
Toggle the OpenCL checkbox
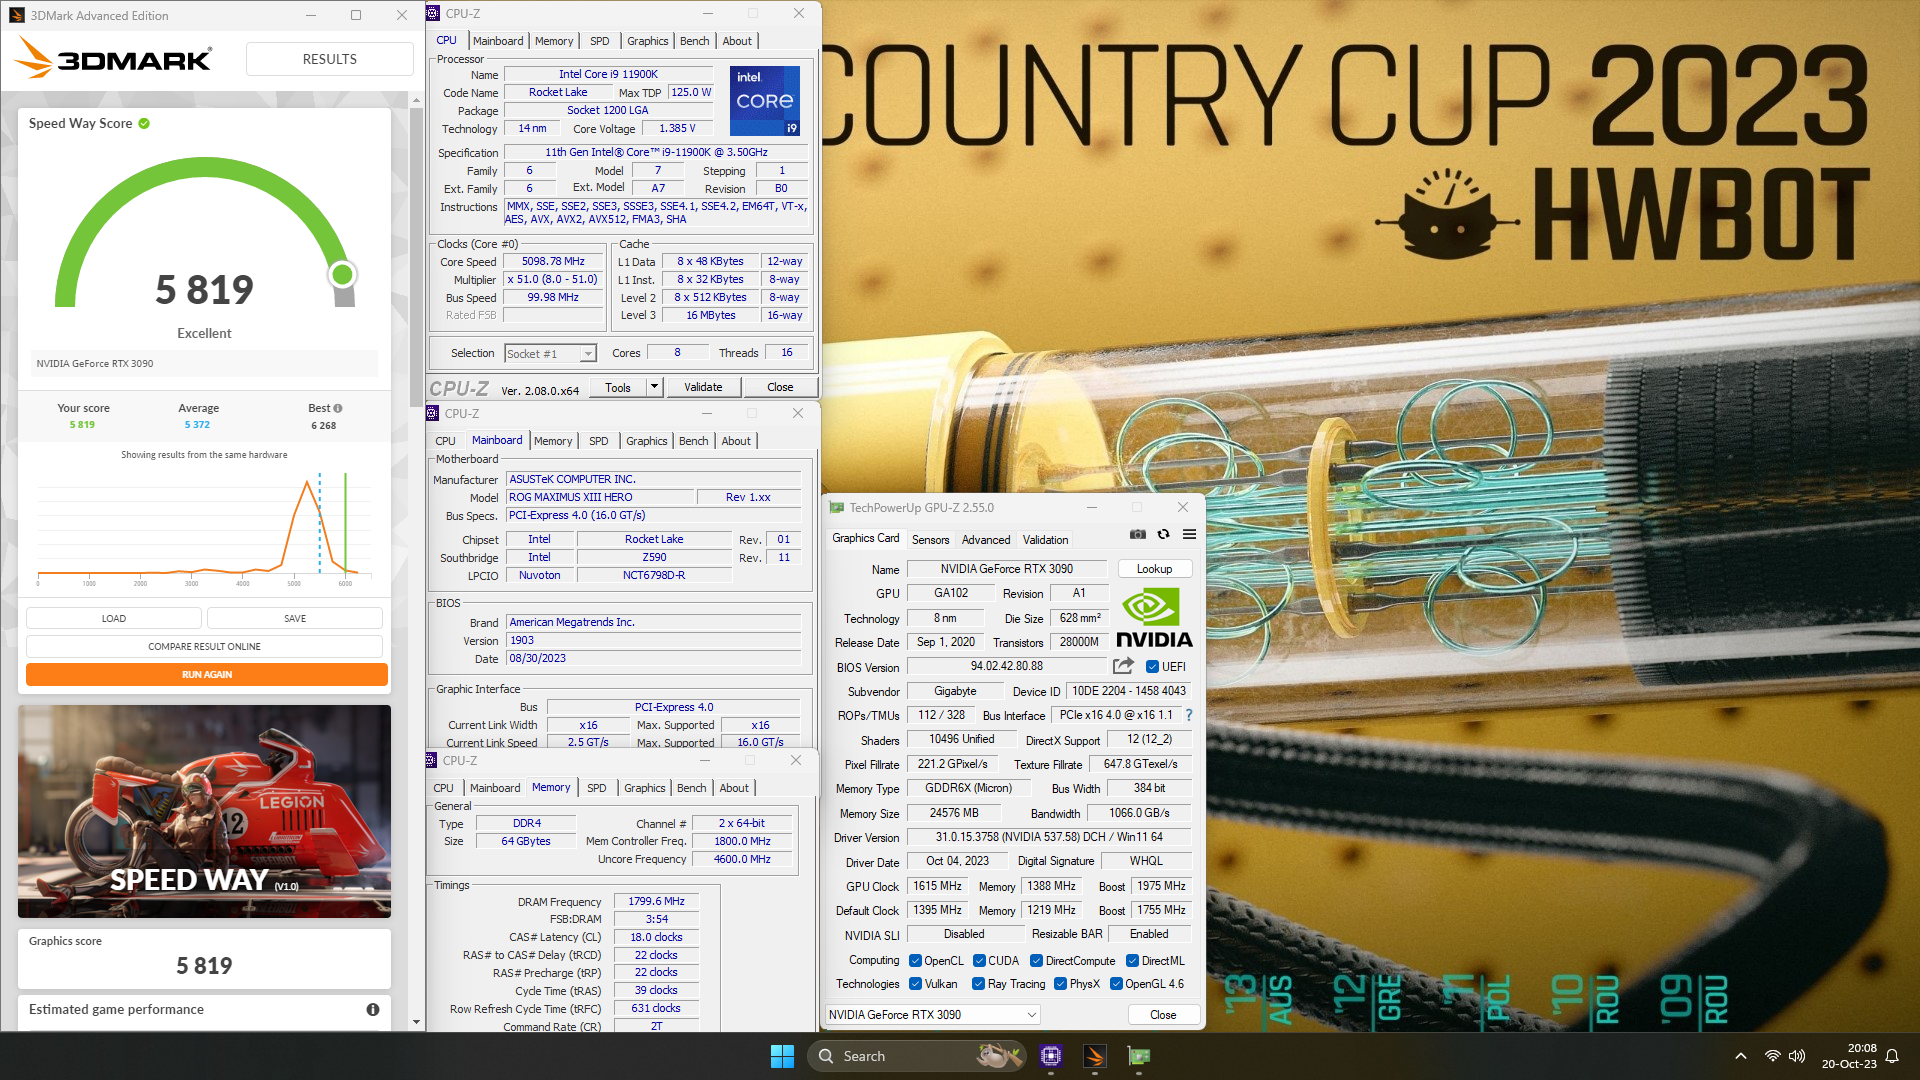click(x=915, y=961)
